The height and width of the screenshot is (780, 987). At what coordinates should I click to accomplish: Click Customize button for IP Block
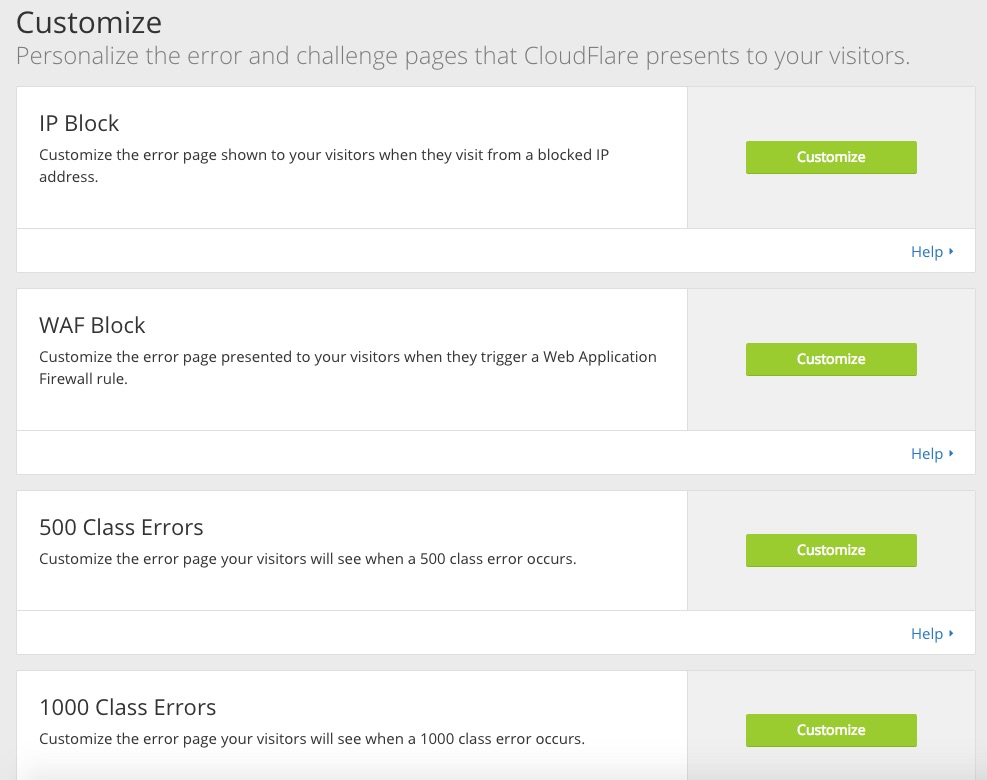[x=831, y=157]
